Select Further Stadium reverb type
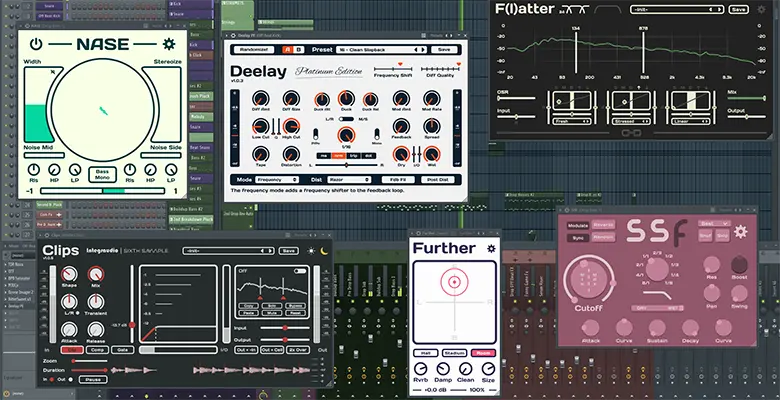 click(x=454, y=353)
